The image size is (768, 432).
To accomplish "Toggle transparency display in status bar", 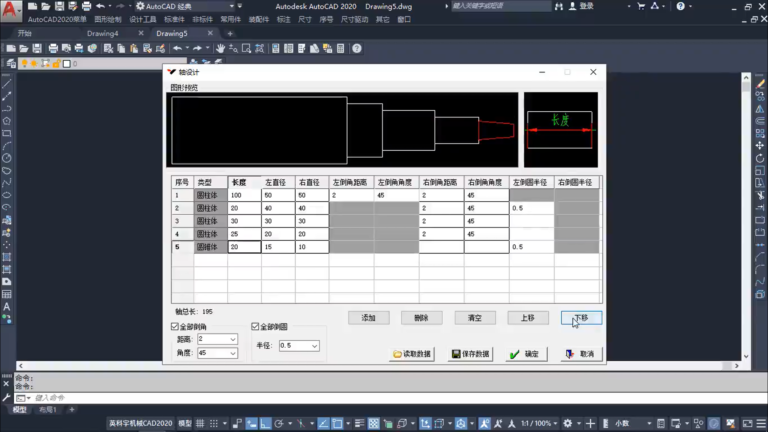I will [374, 423].
